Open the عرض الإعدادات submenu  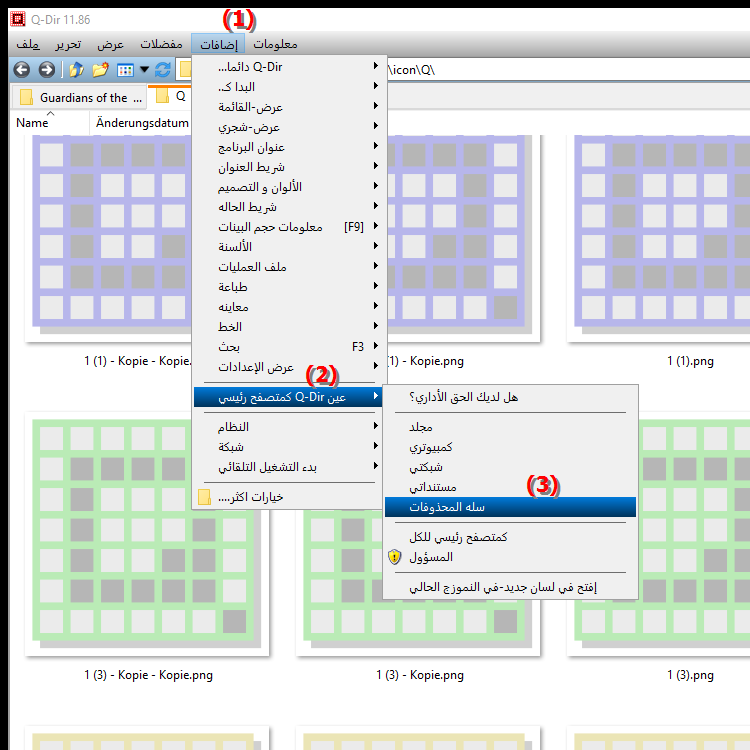point(289,367)
